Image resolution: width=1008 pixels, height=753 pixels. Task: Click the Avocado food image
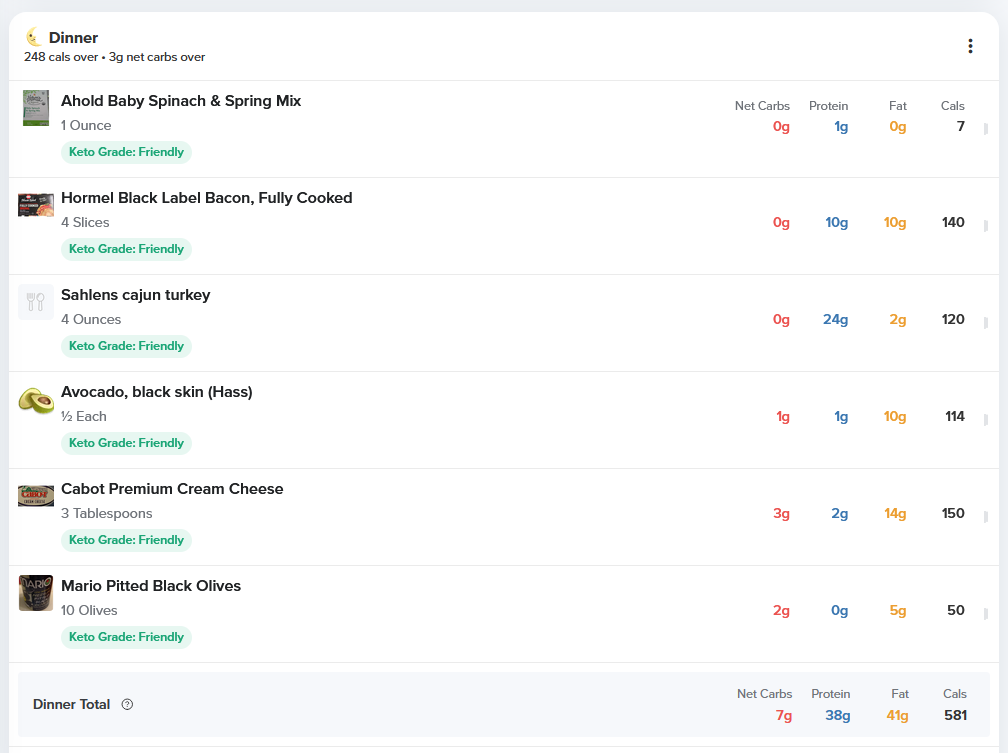coord(36,400)
